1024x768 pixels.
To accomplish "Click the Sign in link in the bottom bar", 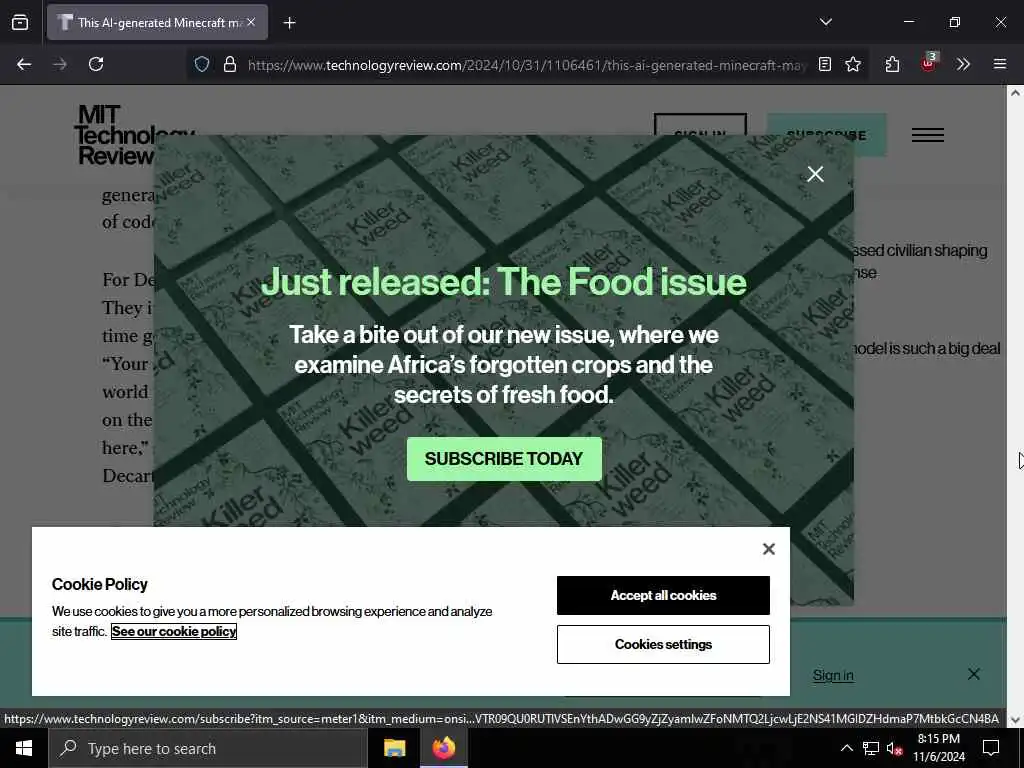I will click(833, 675).
